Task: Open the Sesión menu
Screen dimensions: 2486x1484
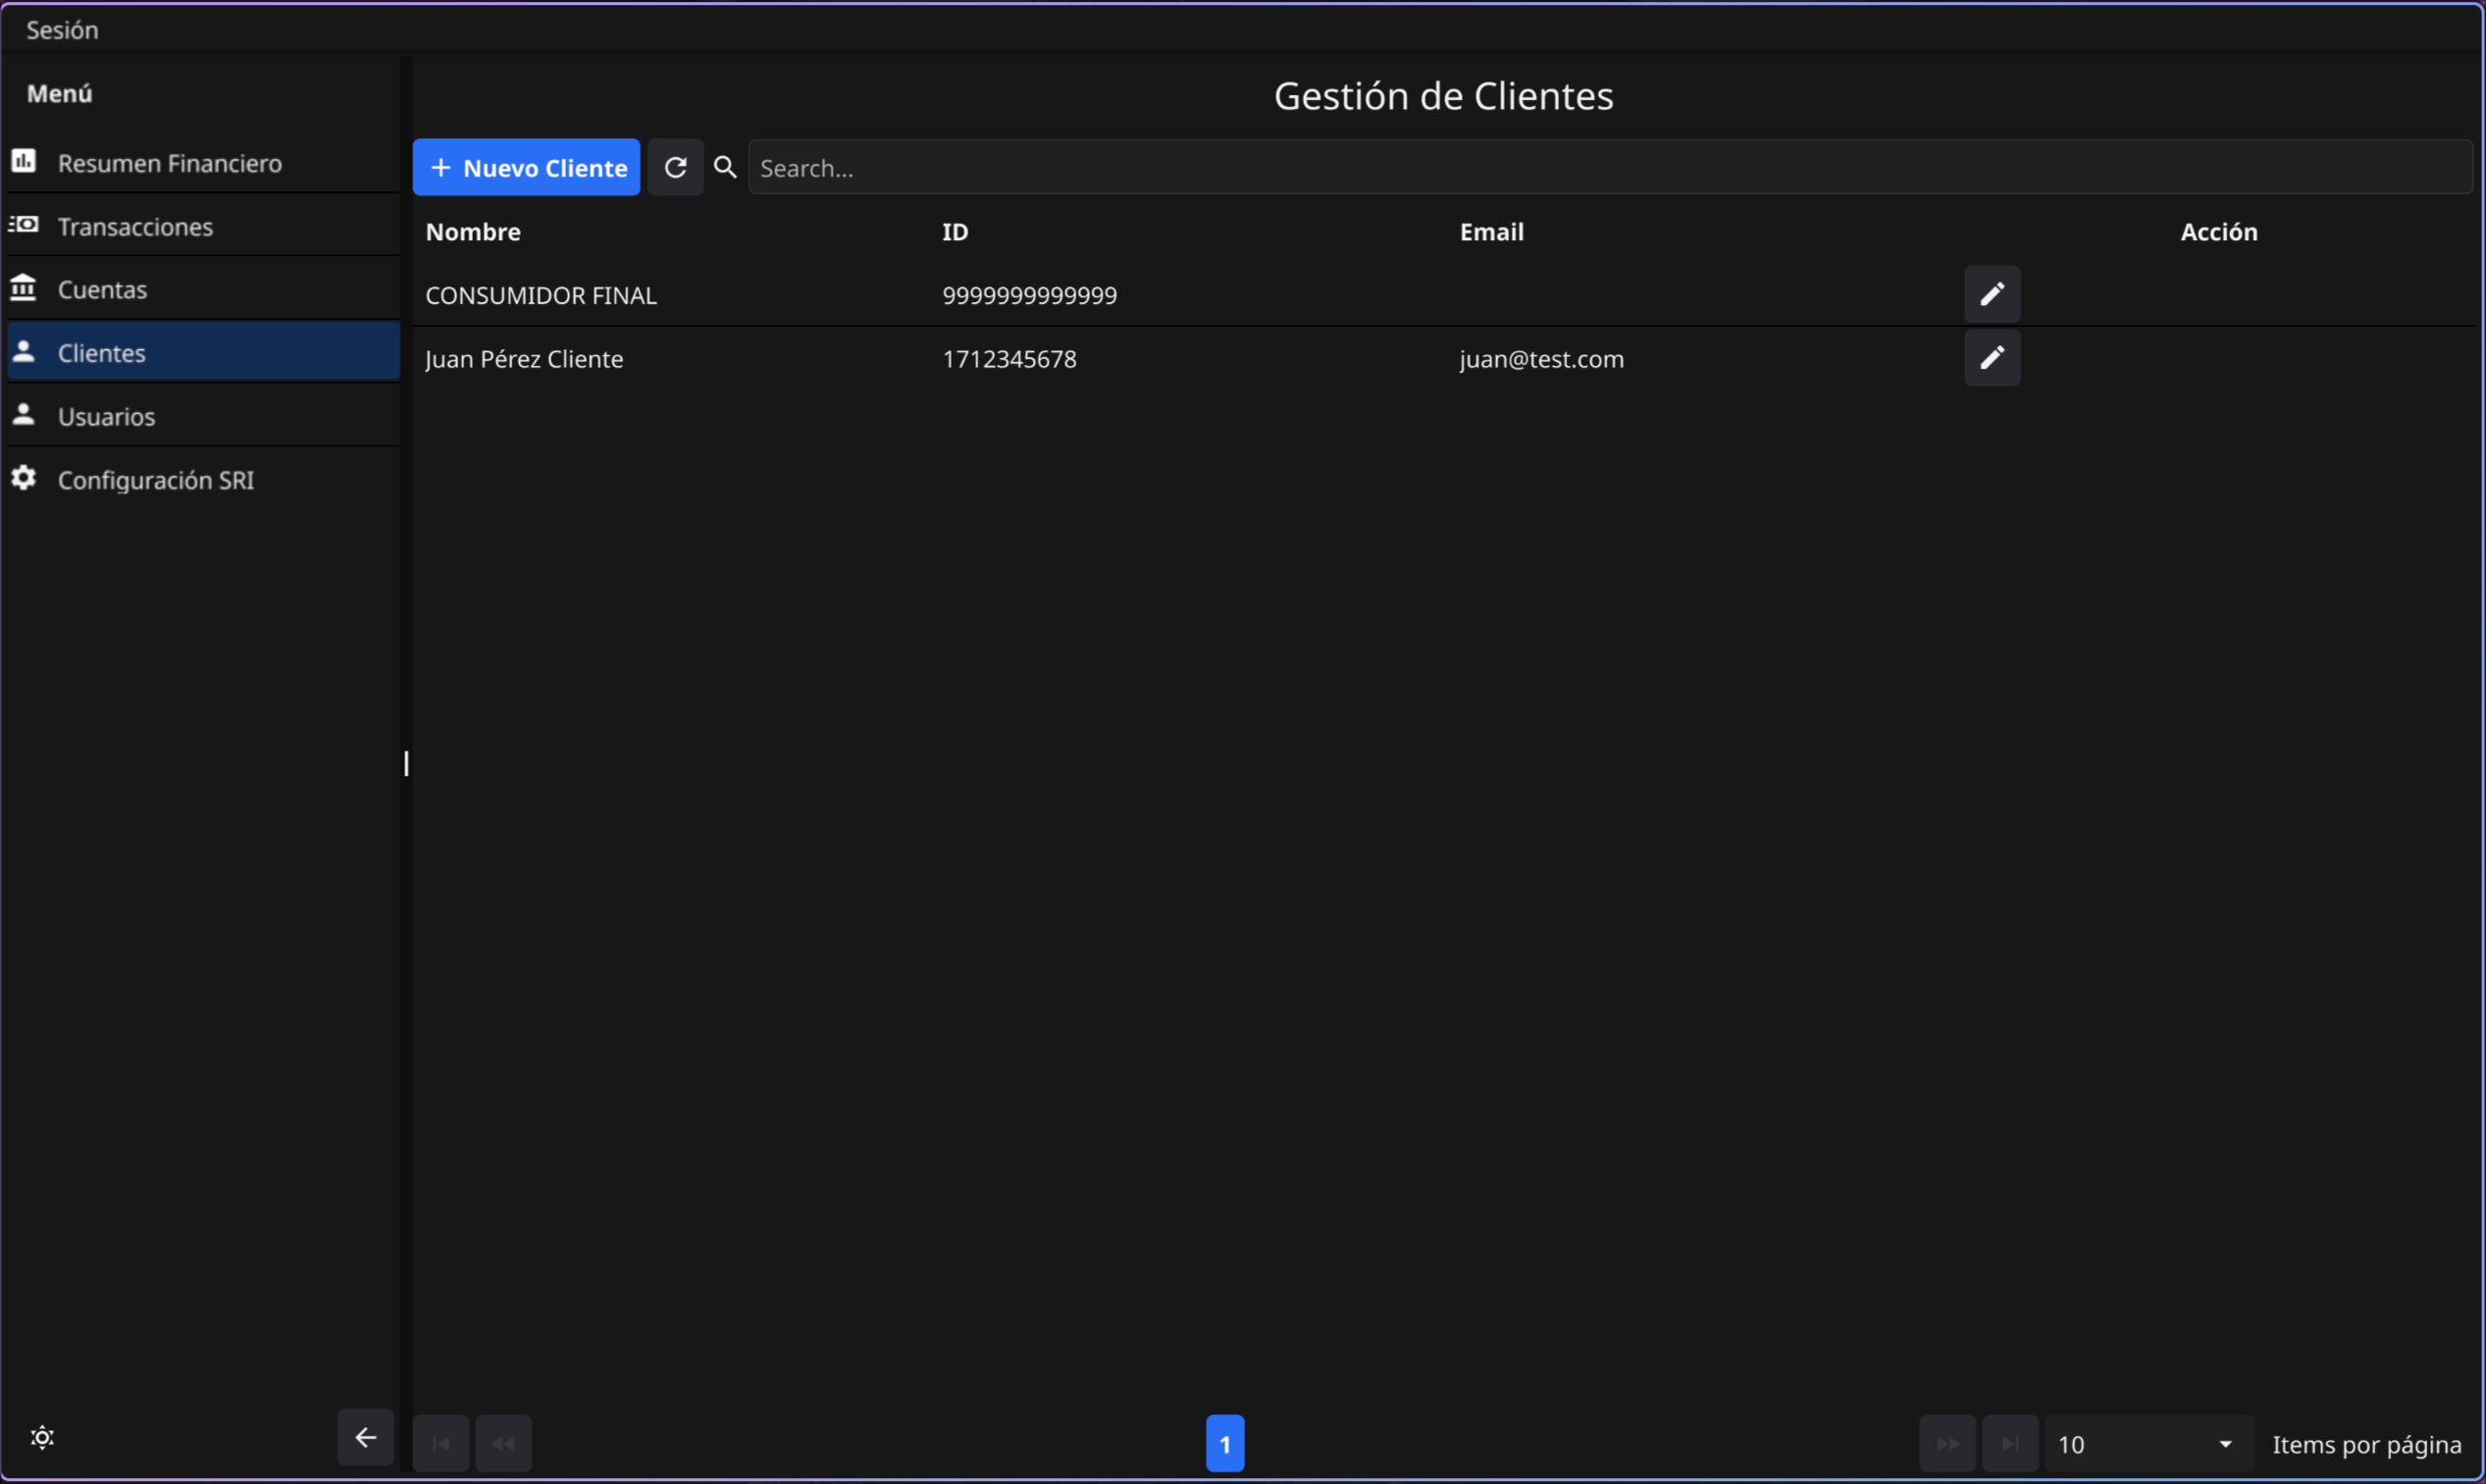Action: [62, 30]
